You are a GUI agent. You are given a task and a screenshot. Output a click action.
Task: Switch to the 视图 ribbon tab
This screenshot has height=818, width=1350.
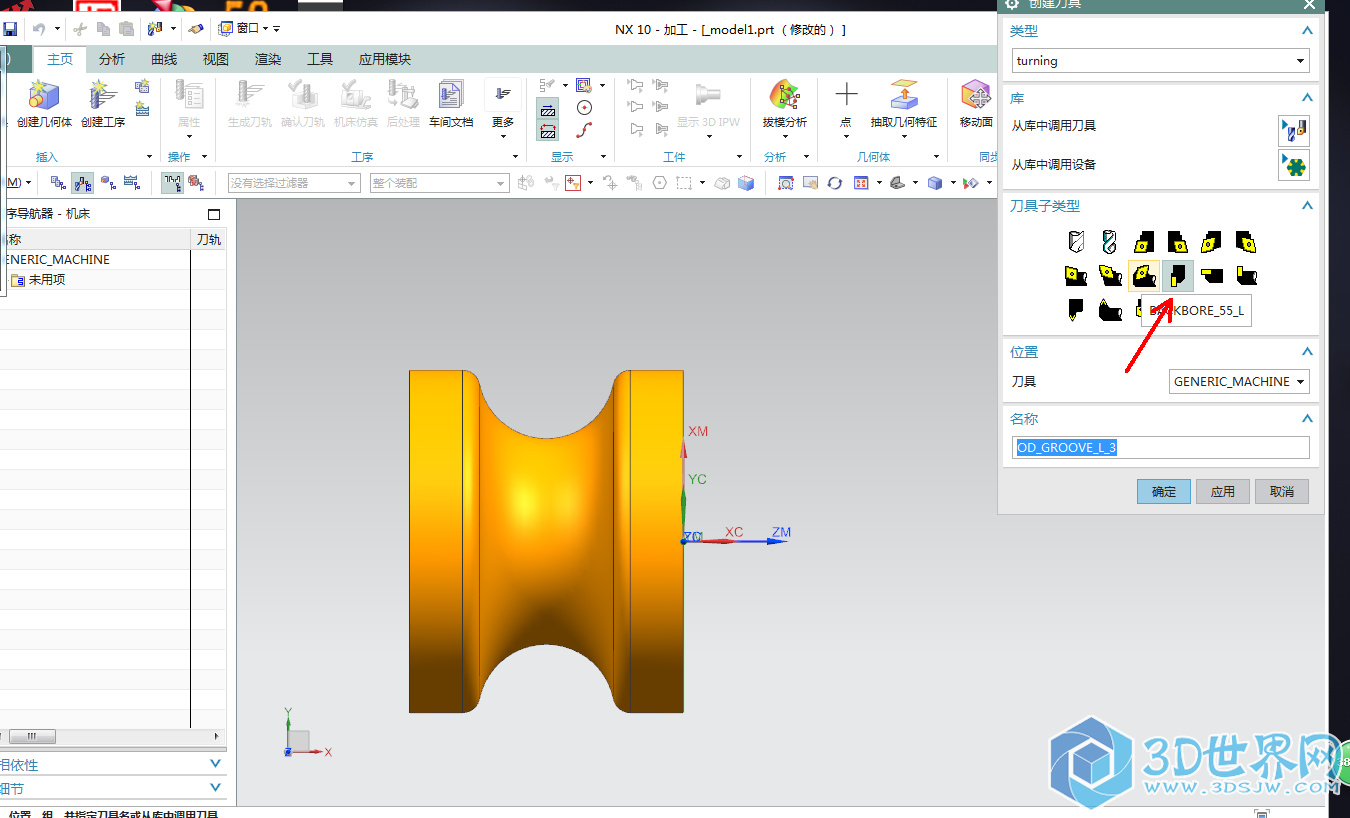coord(216,59)
